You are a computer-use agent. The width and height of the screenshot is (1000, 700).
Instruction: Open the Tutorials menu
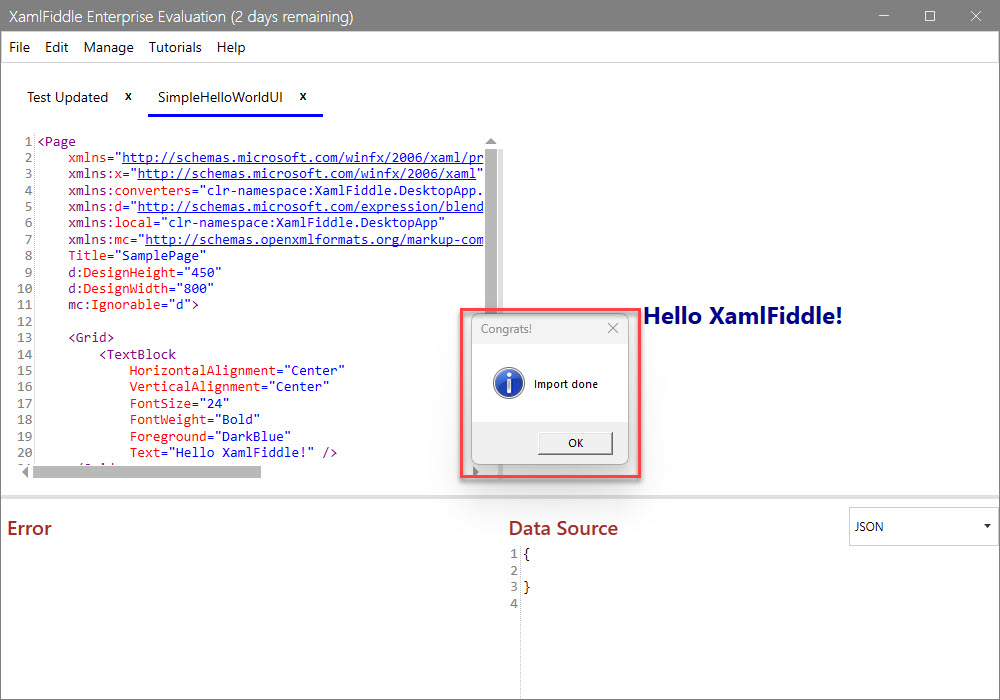(175, 47)
